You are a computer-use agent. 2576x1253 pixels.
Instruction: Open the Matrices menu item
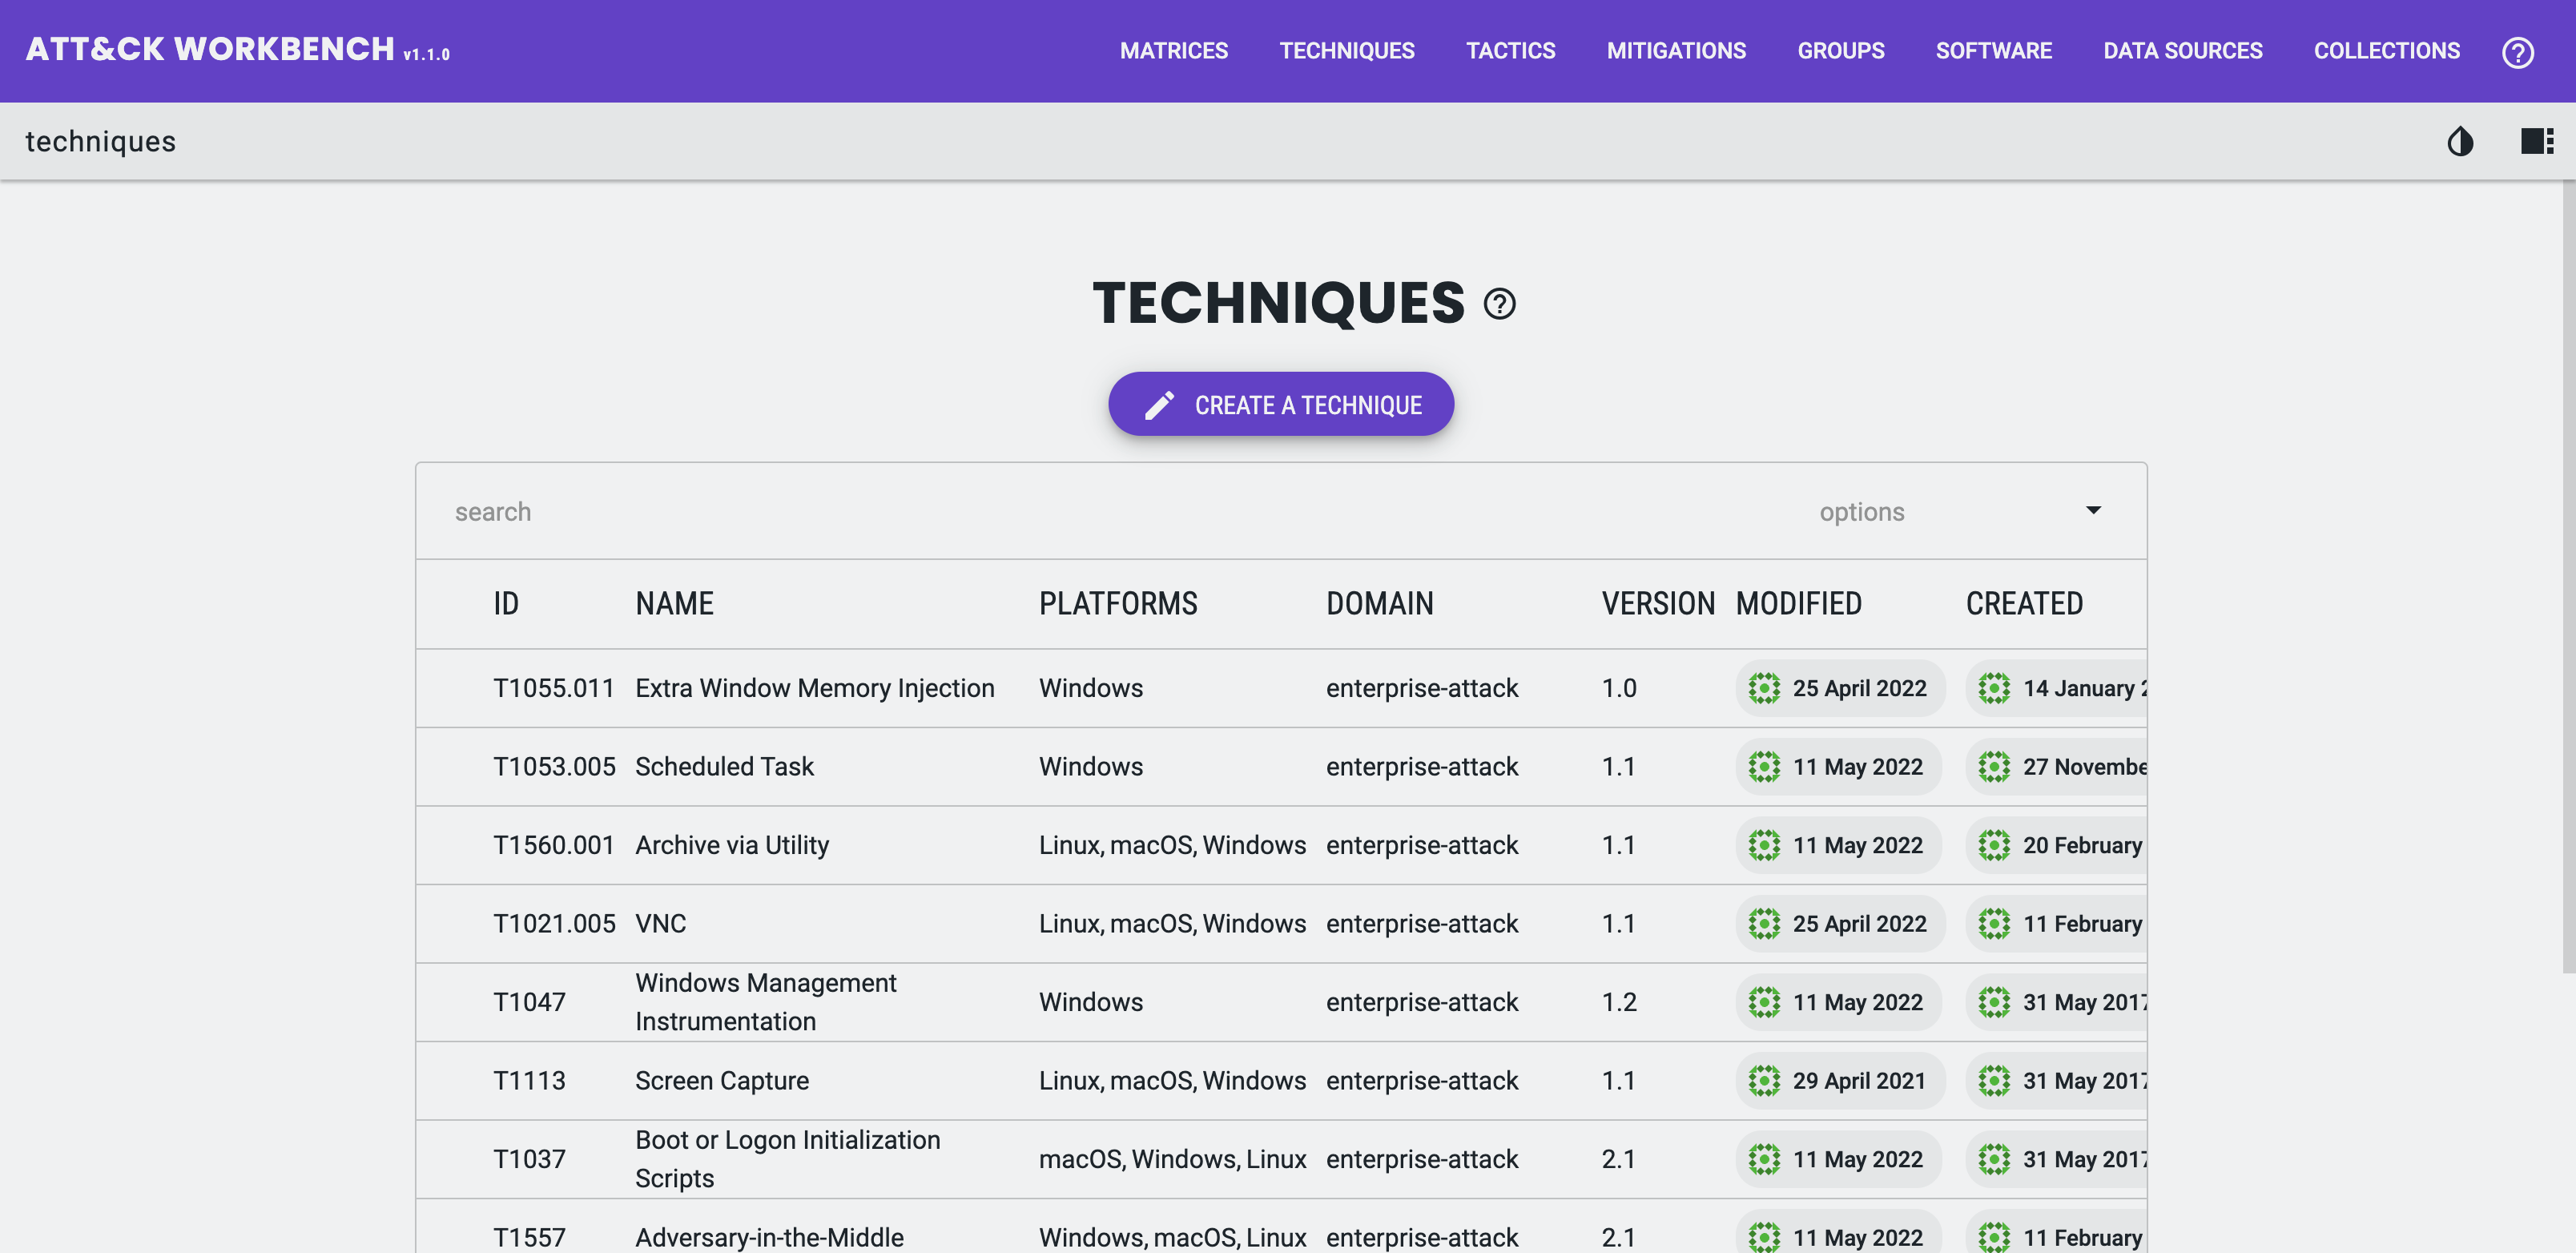point(1173,51)
